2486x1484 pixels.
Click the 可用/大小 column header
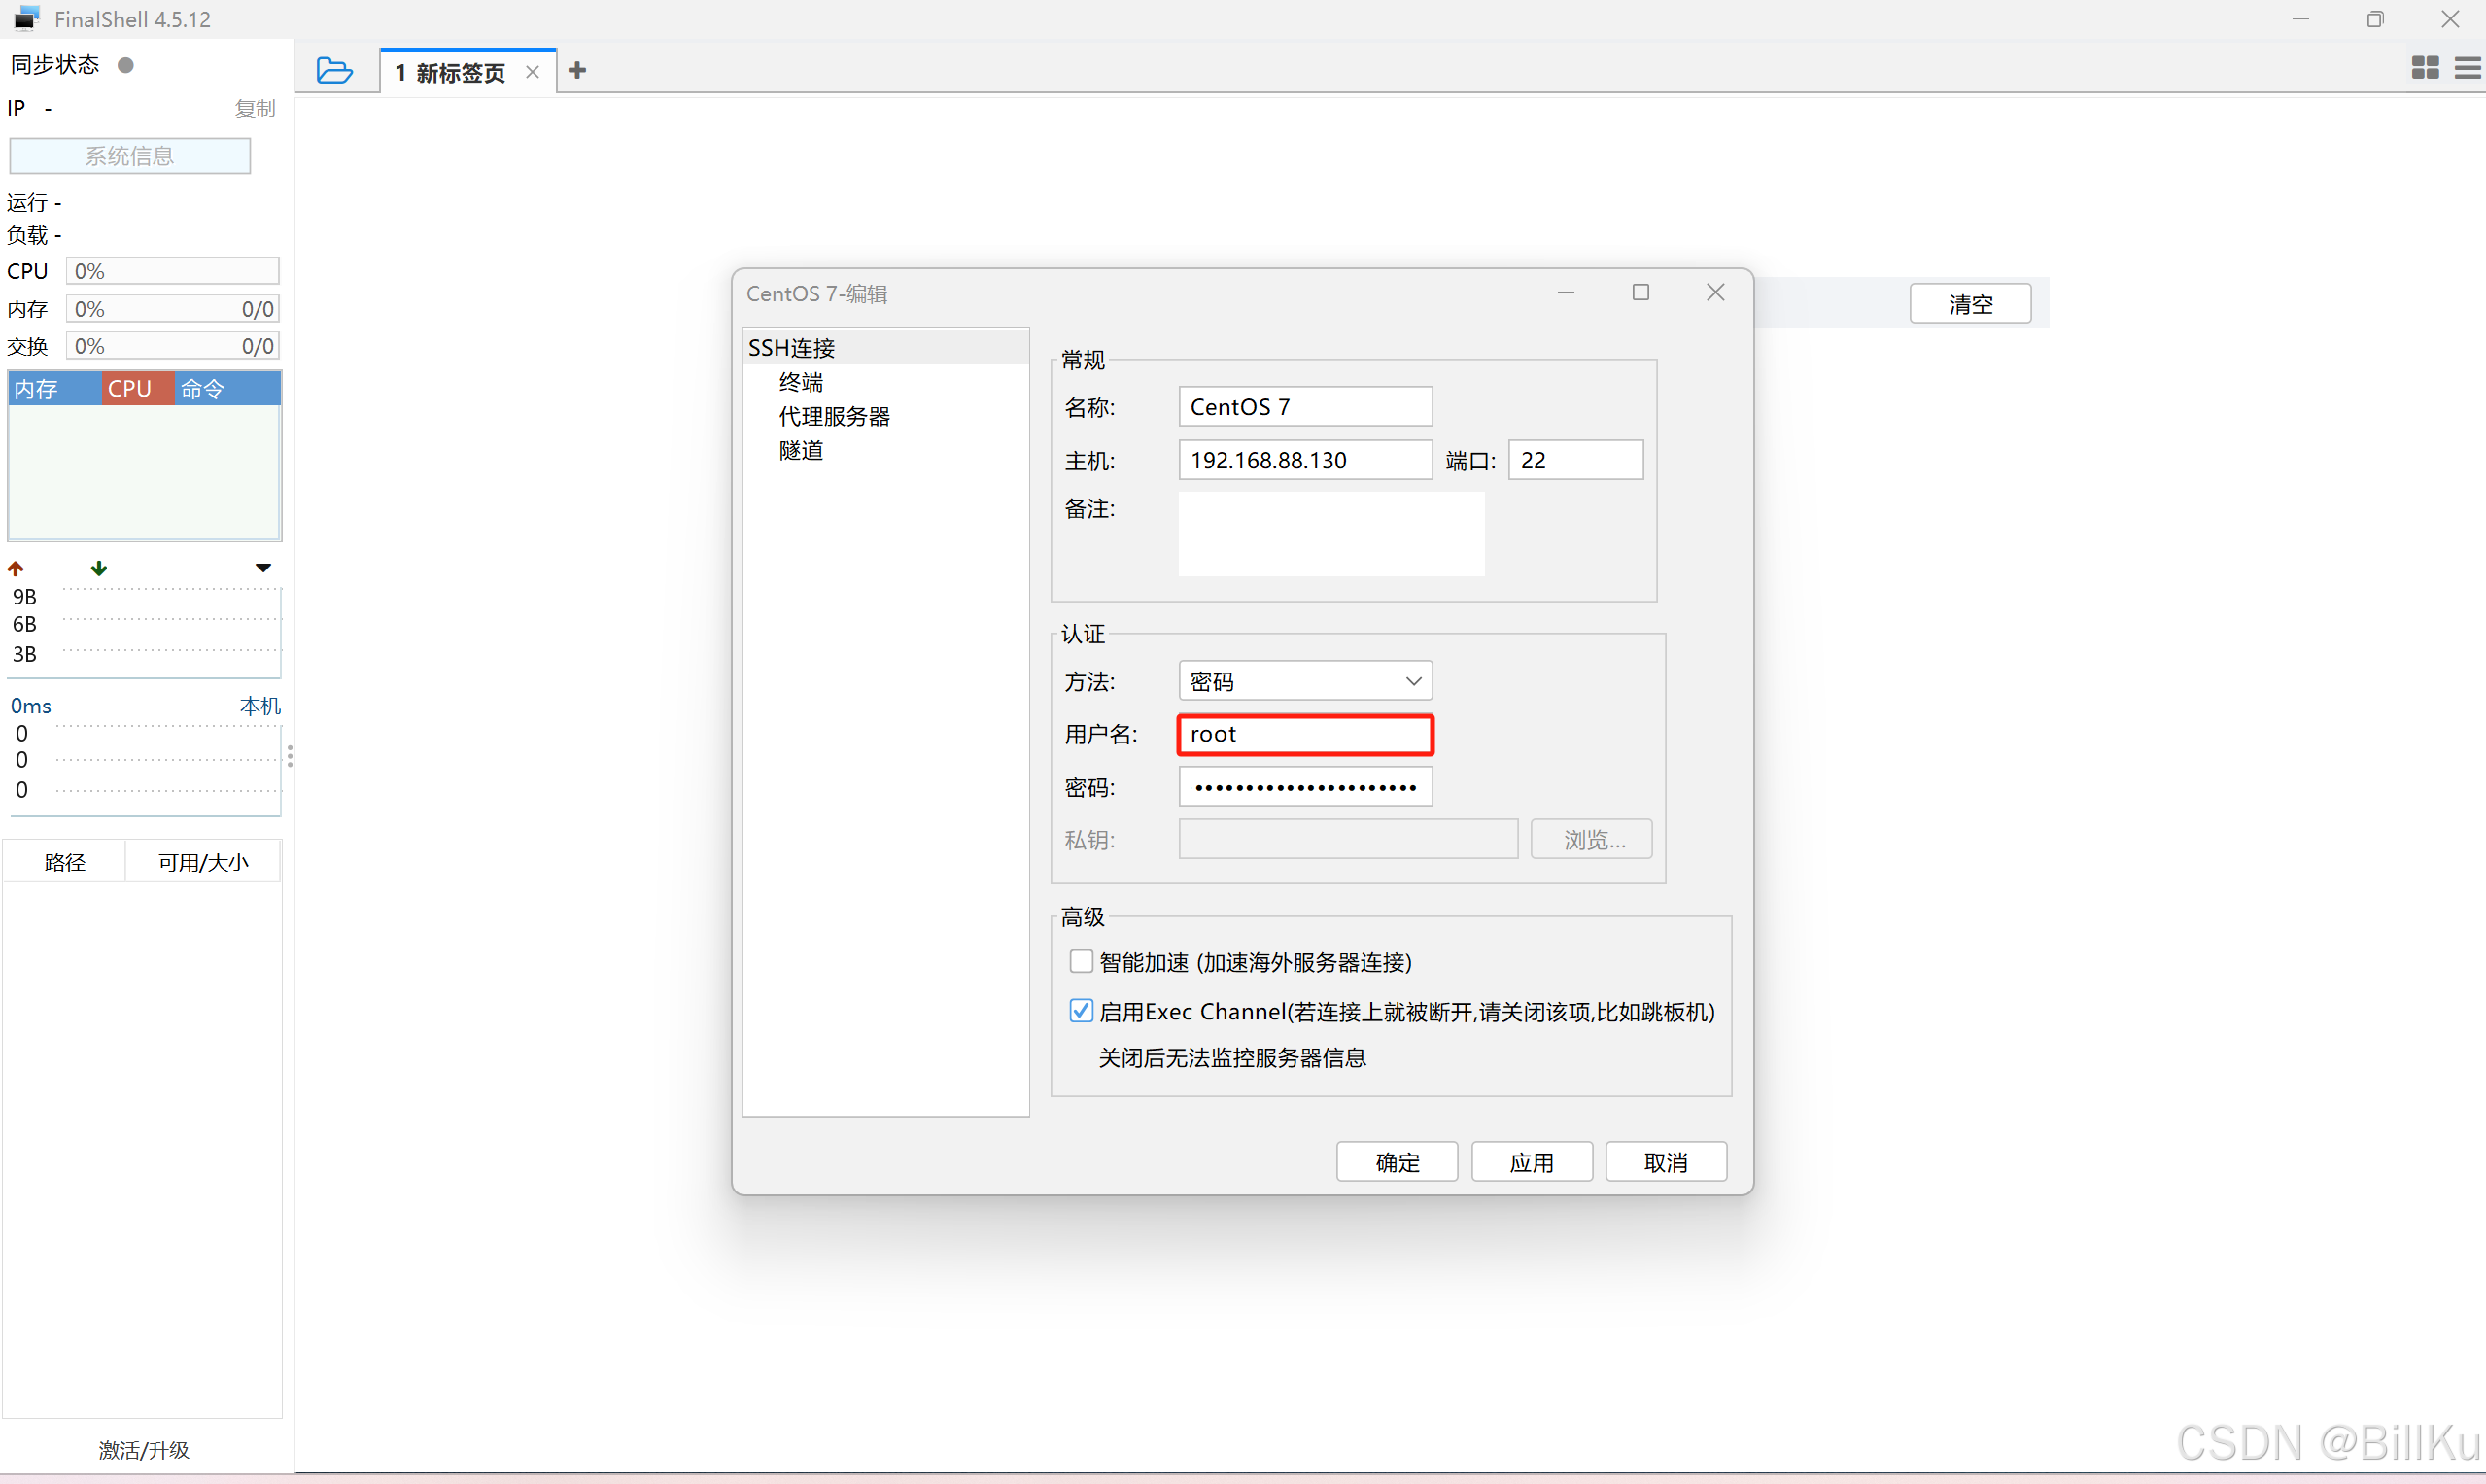click(203, 862)
